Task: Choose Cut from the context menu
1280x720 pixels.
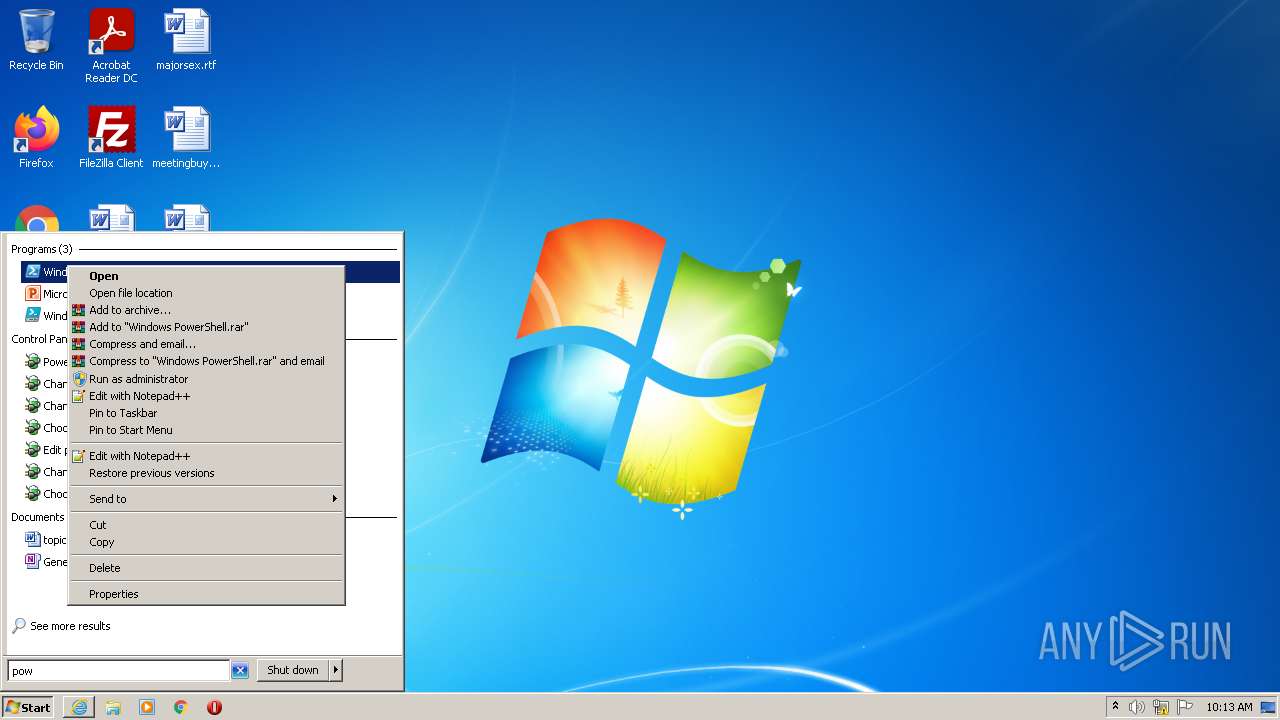Action: point(206,525)
